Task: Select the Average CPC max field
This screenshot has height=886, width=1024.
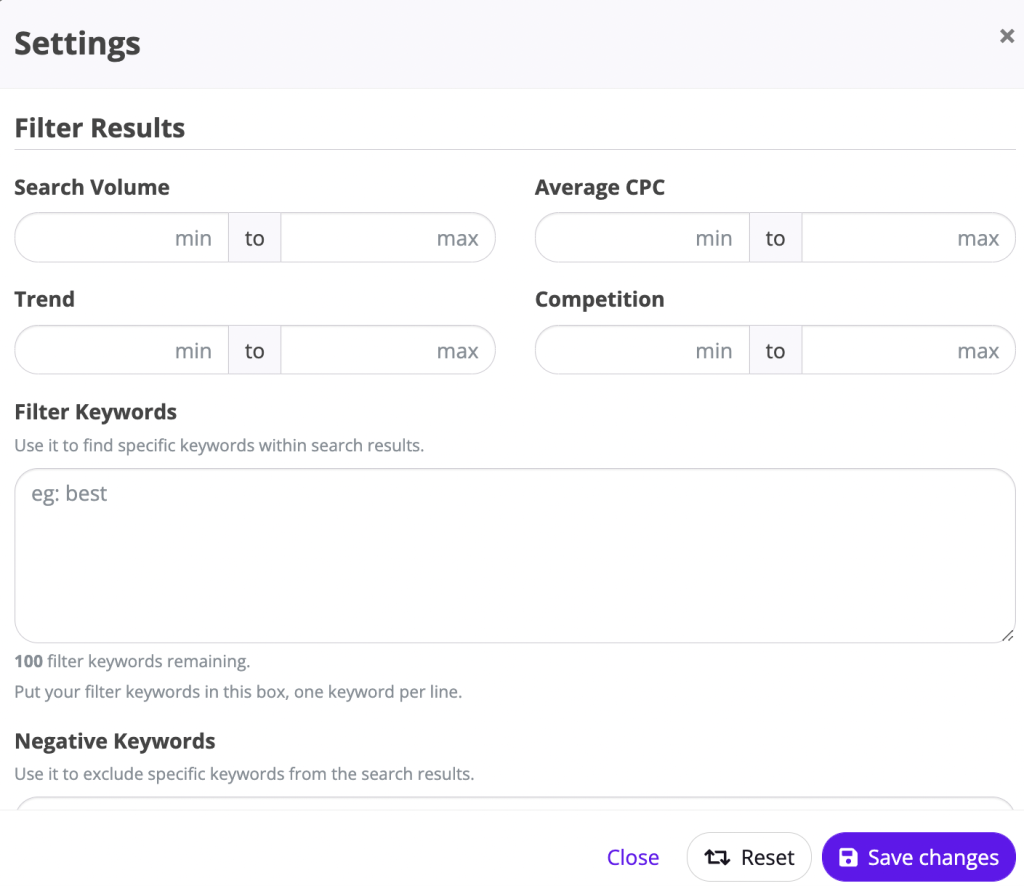Action: point(908,237)
